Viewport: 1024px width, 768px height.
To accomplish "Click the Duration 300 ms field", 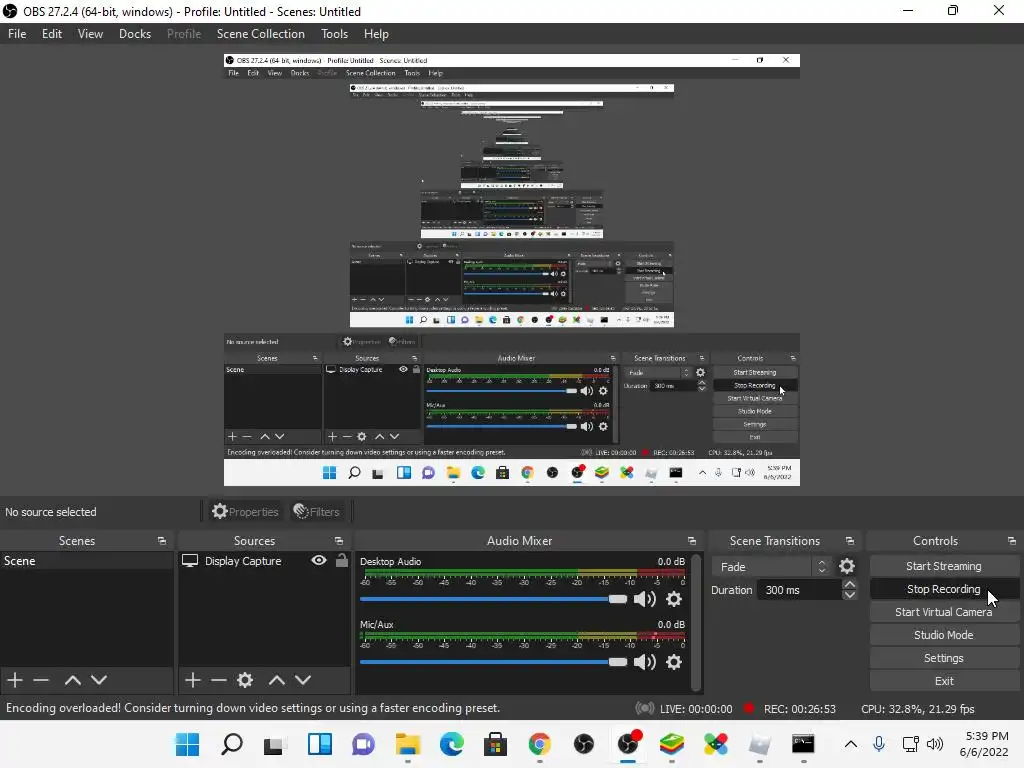I will click(799, 590).
